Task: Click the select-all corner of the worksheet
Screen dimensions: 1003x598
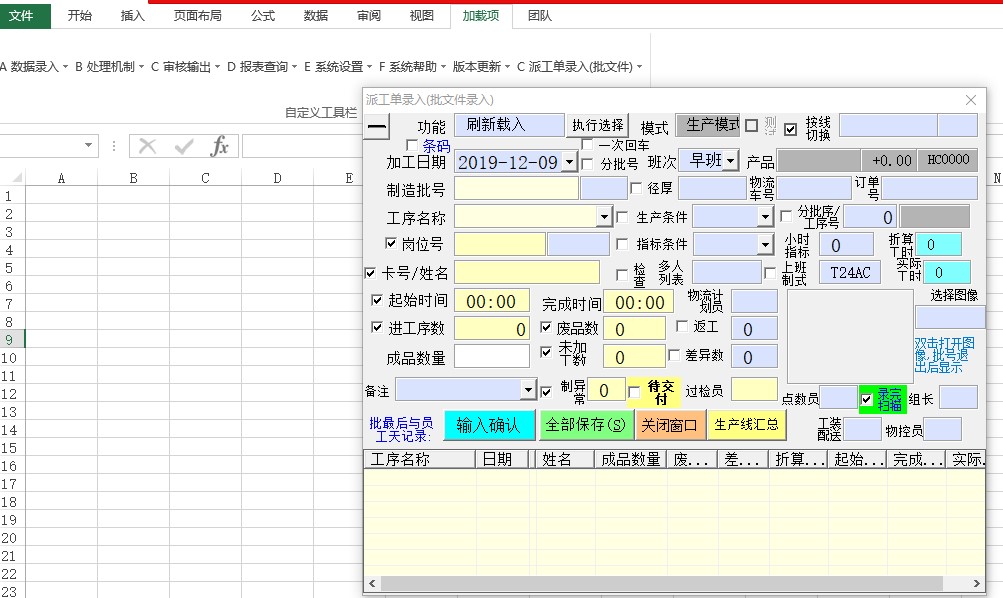Action: tap(11, 178)
